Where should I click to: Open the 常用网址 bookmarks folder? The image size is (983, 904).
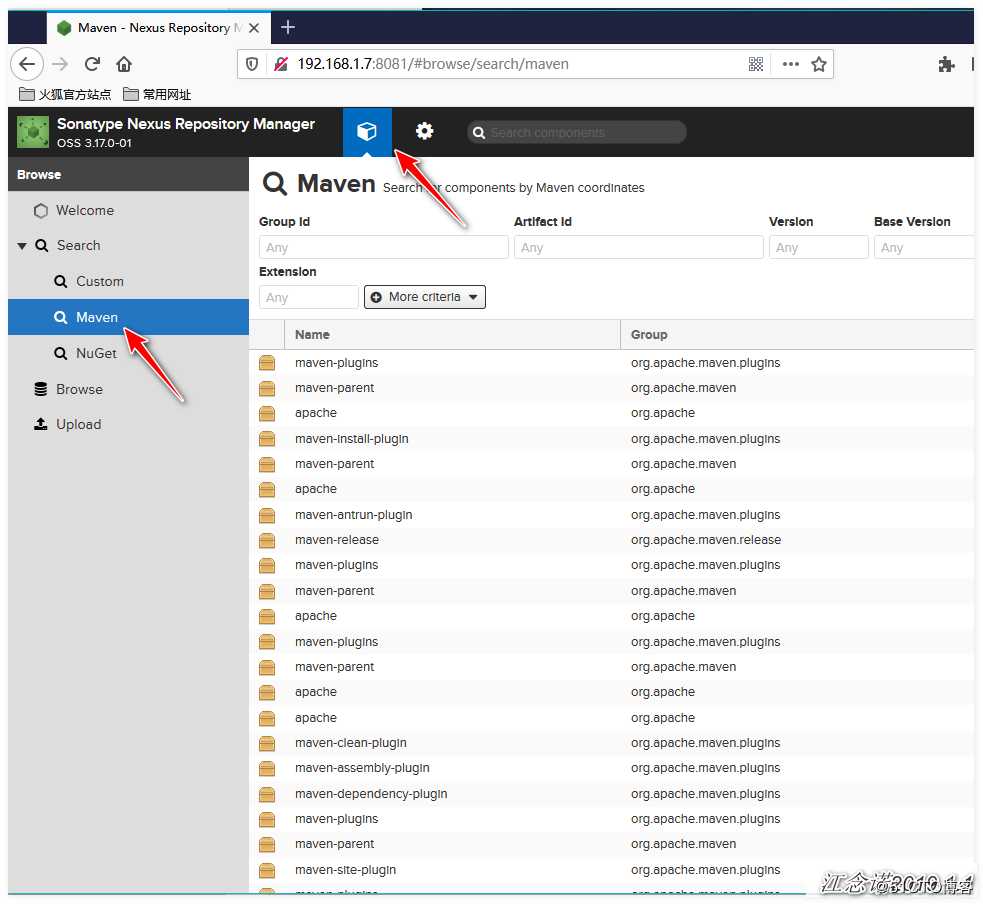pyautogui.click(x=157, y=95)
